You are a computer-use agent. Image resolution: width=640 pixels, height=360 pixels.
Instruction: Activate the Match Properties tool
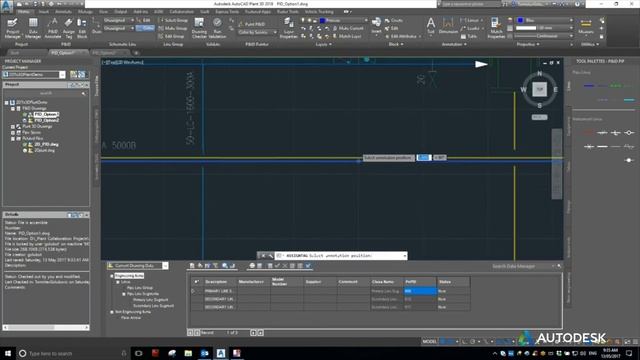pyautogui.click(x=496, y=28)
